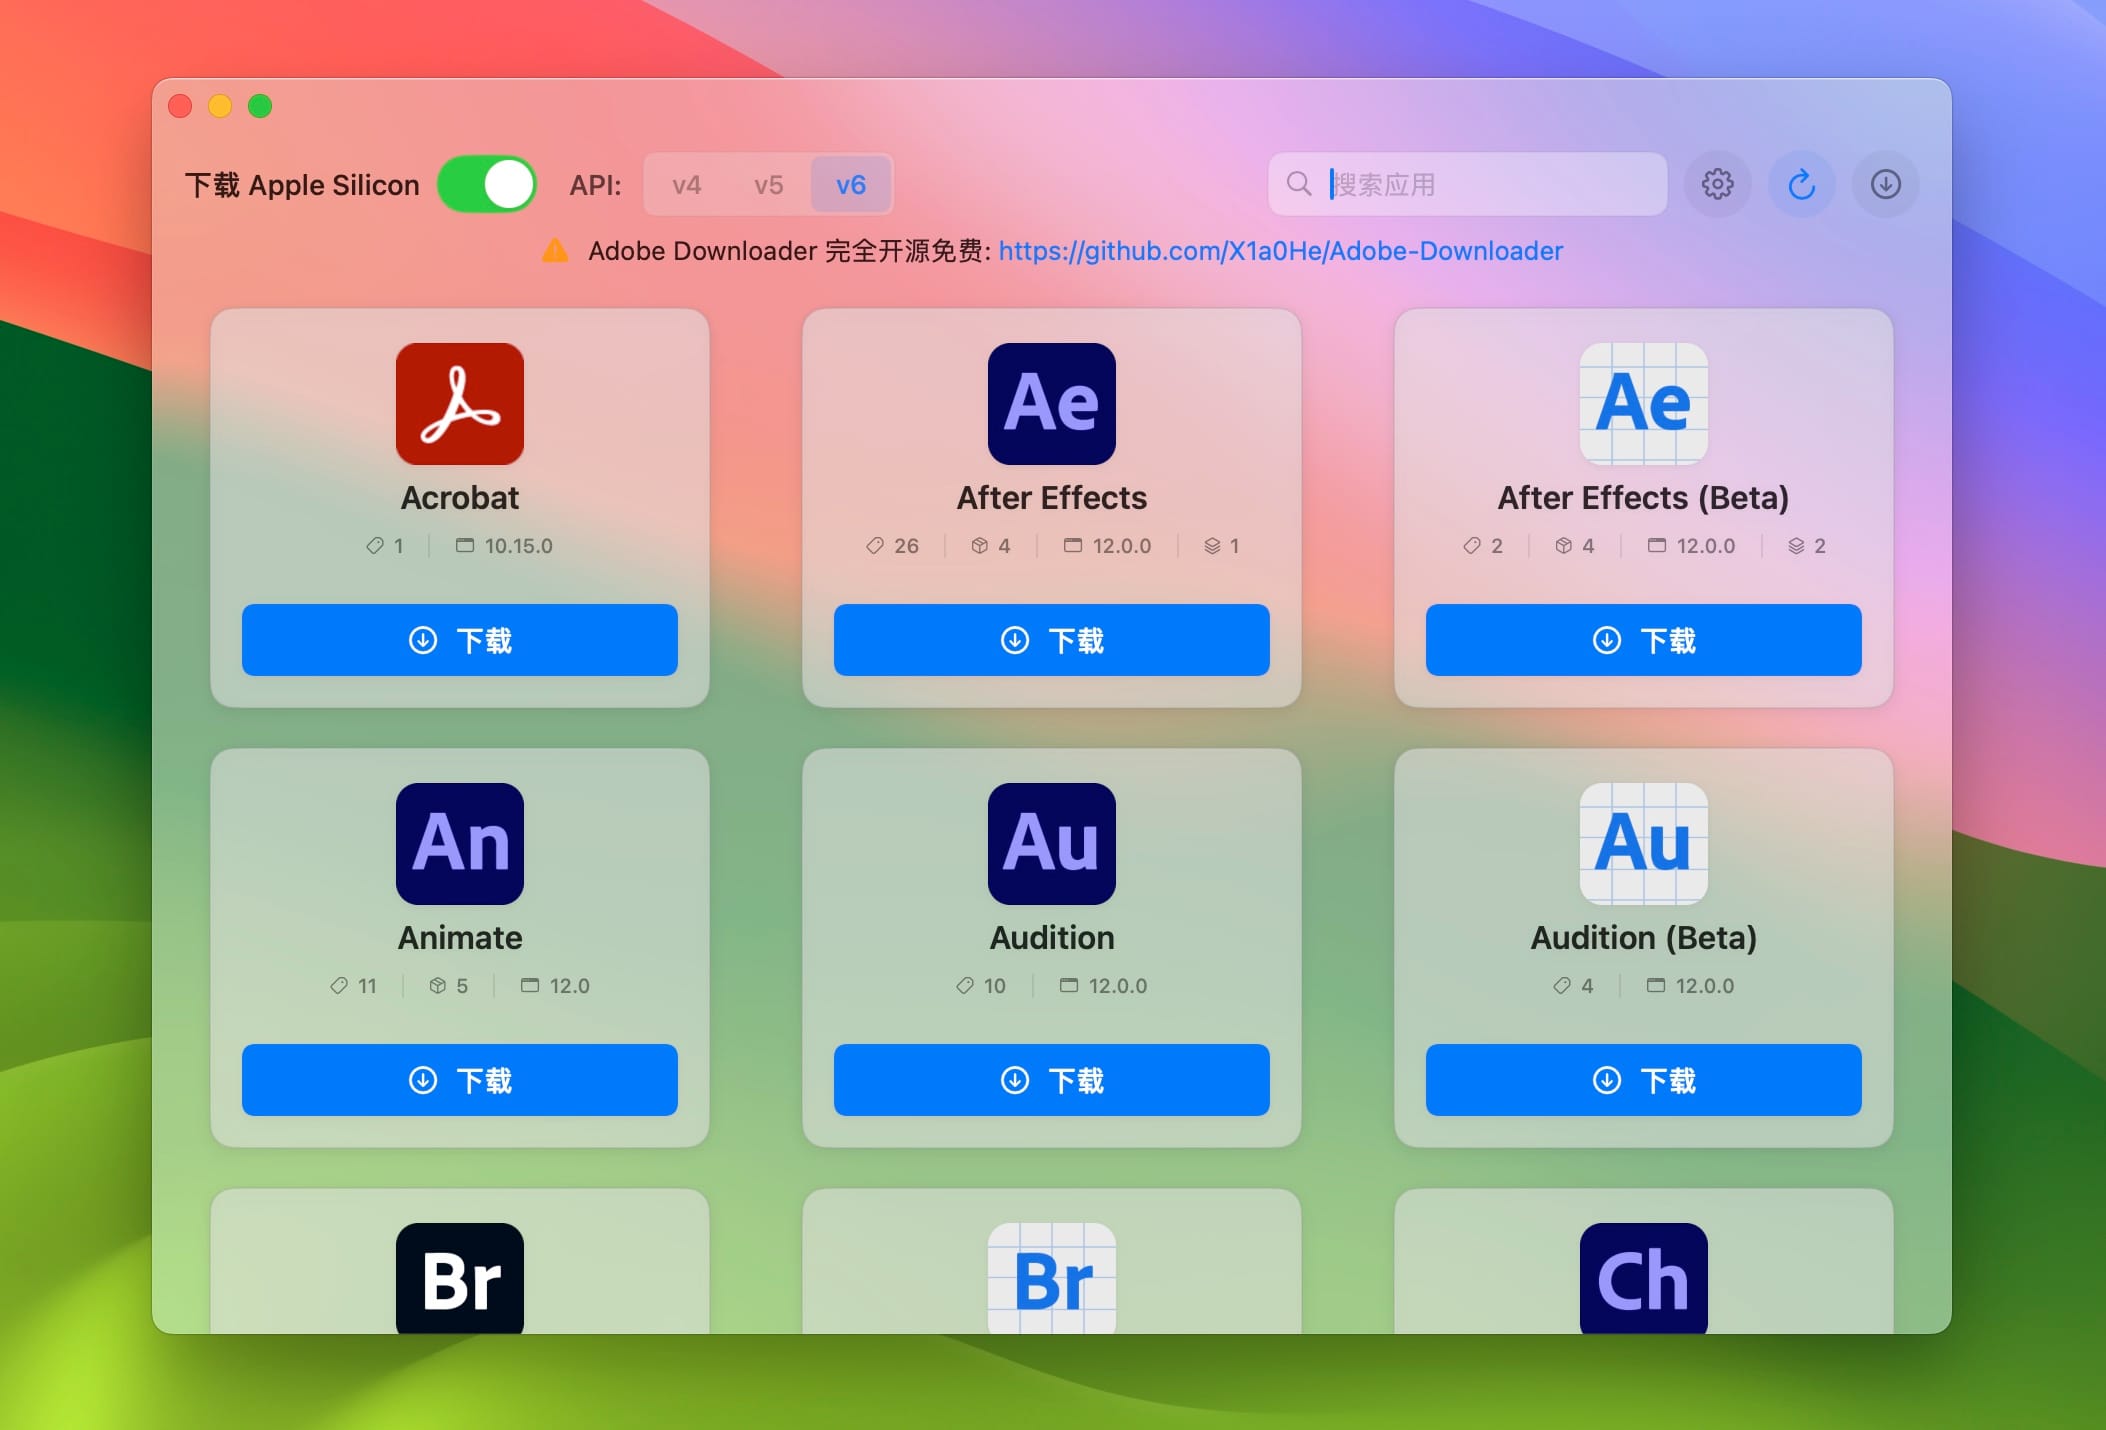
Task: Open the settings gear
Action: [1718, 184]
